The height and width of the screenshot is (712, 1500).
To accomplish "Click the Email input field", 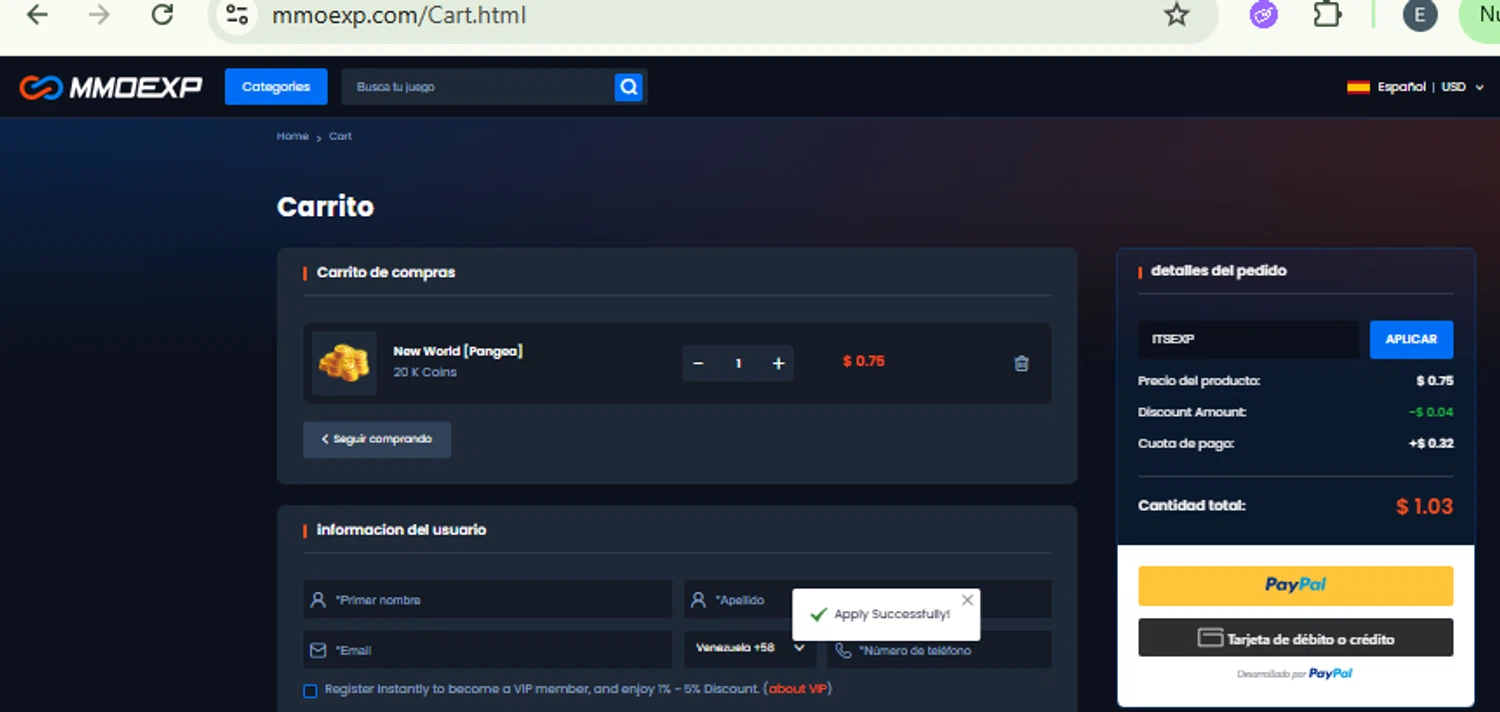I will click(x=488, y=650).
